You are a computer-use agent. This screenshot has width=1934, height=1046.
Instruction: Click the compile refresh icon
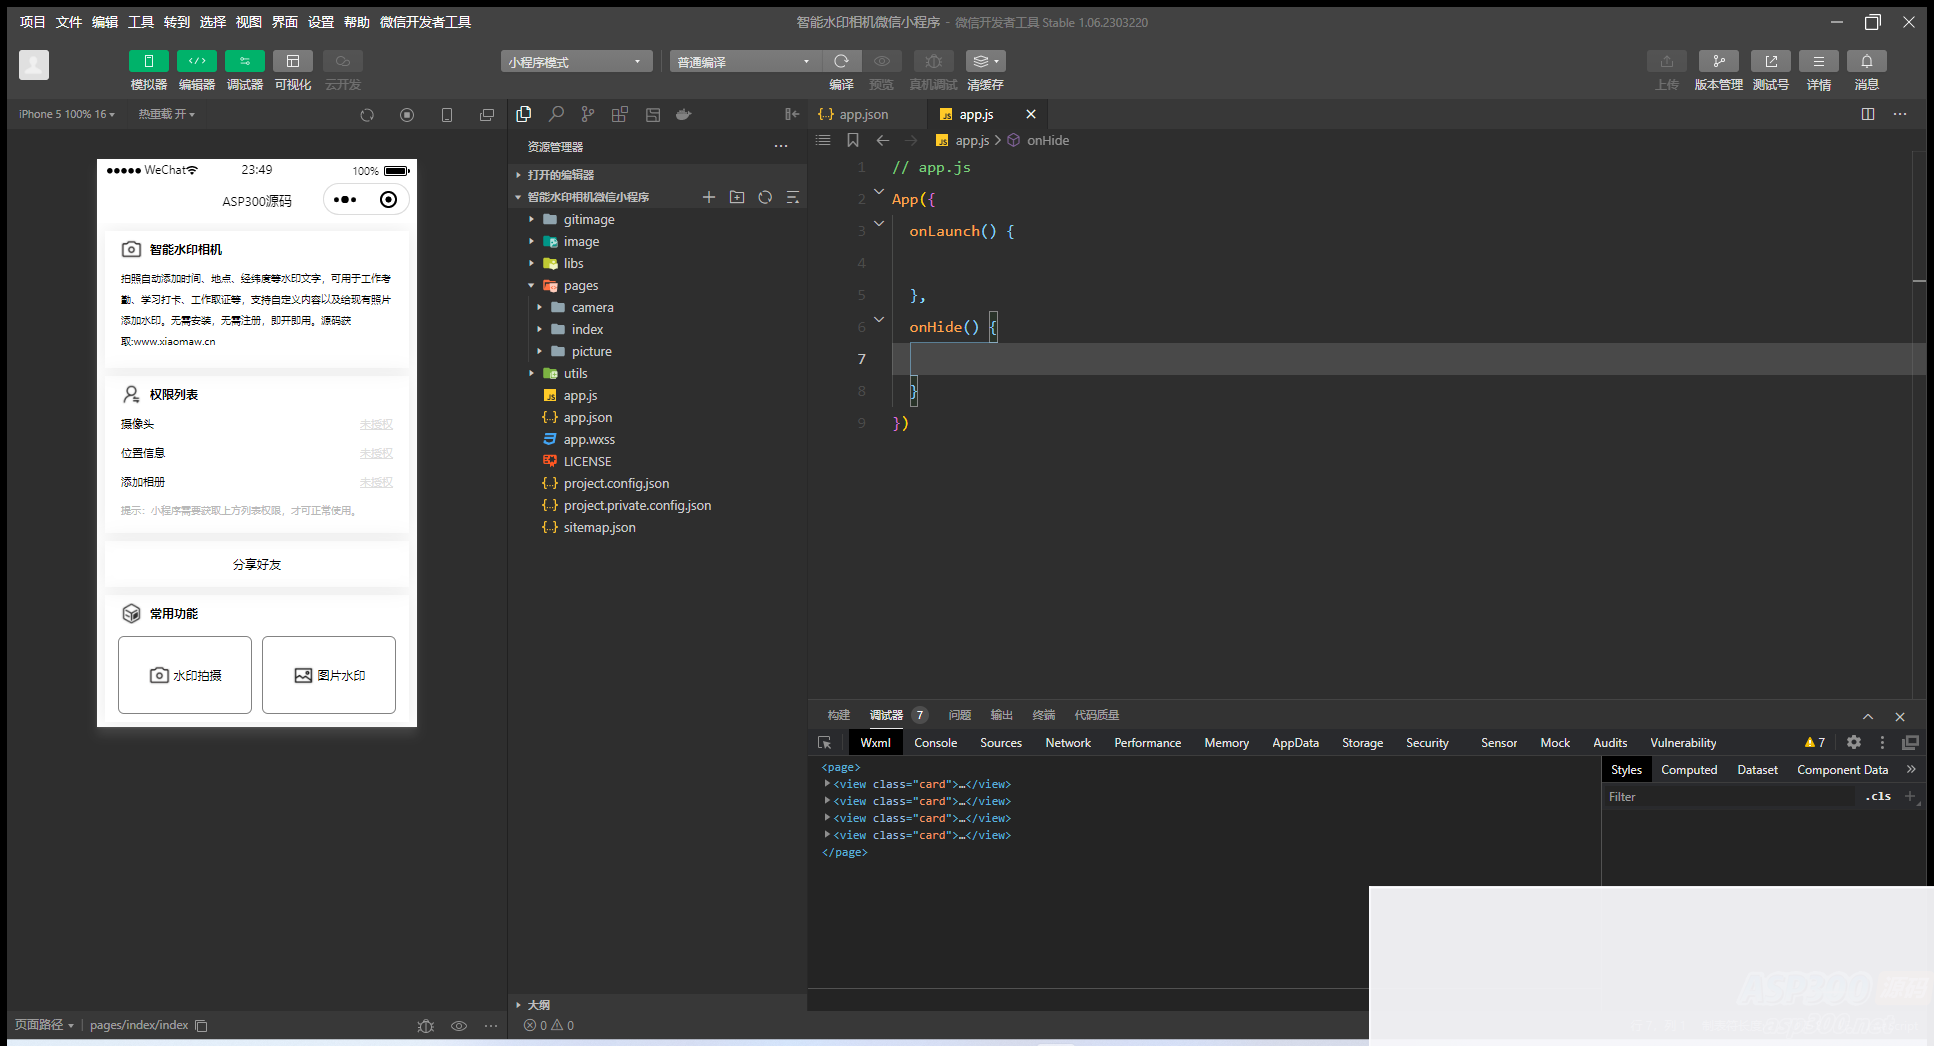pyautogui.click(x=841, y=61)
